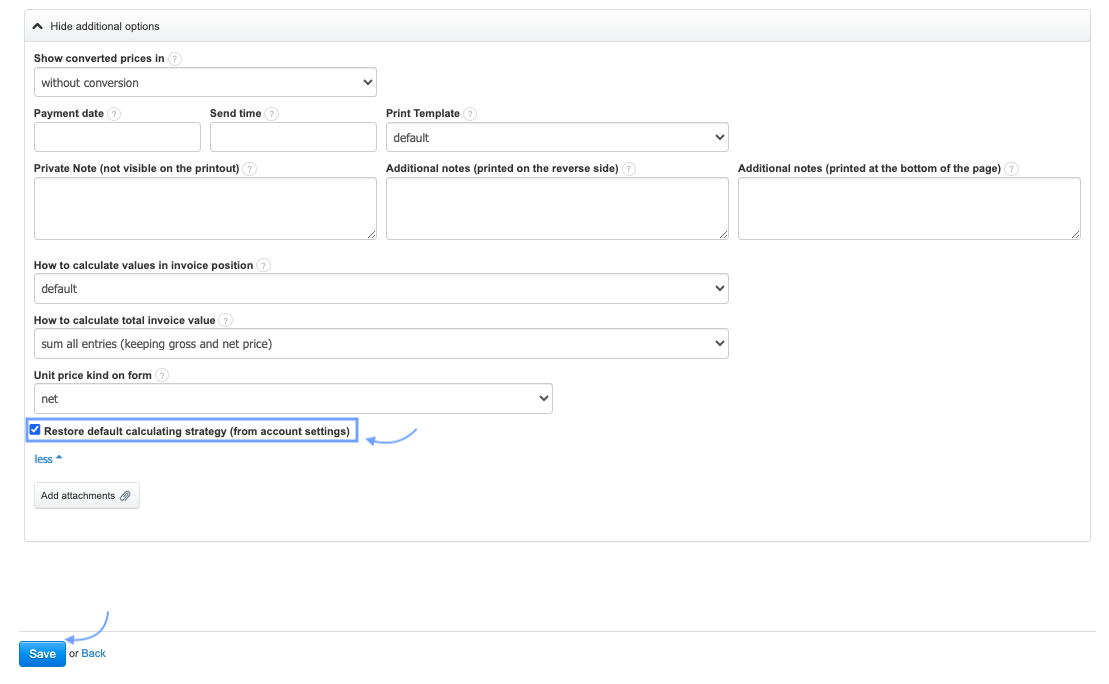
Task: Click into the Payment date field
Action: (117, 137)
